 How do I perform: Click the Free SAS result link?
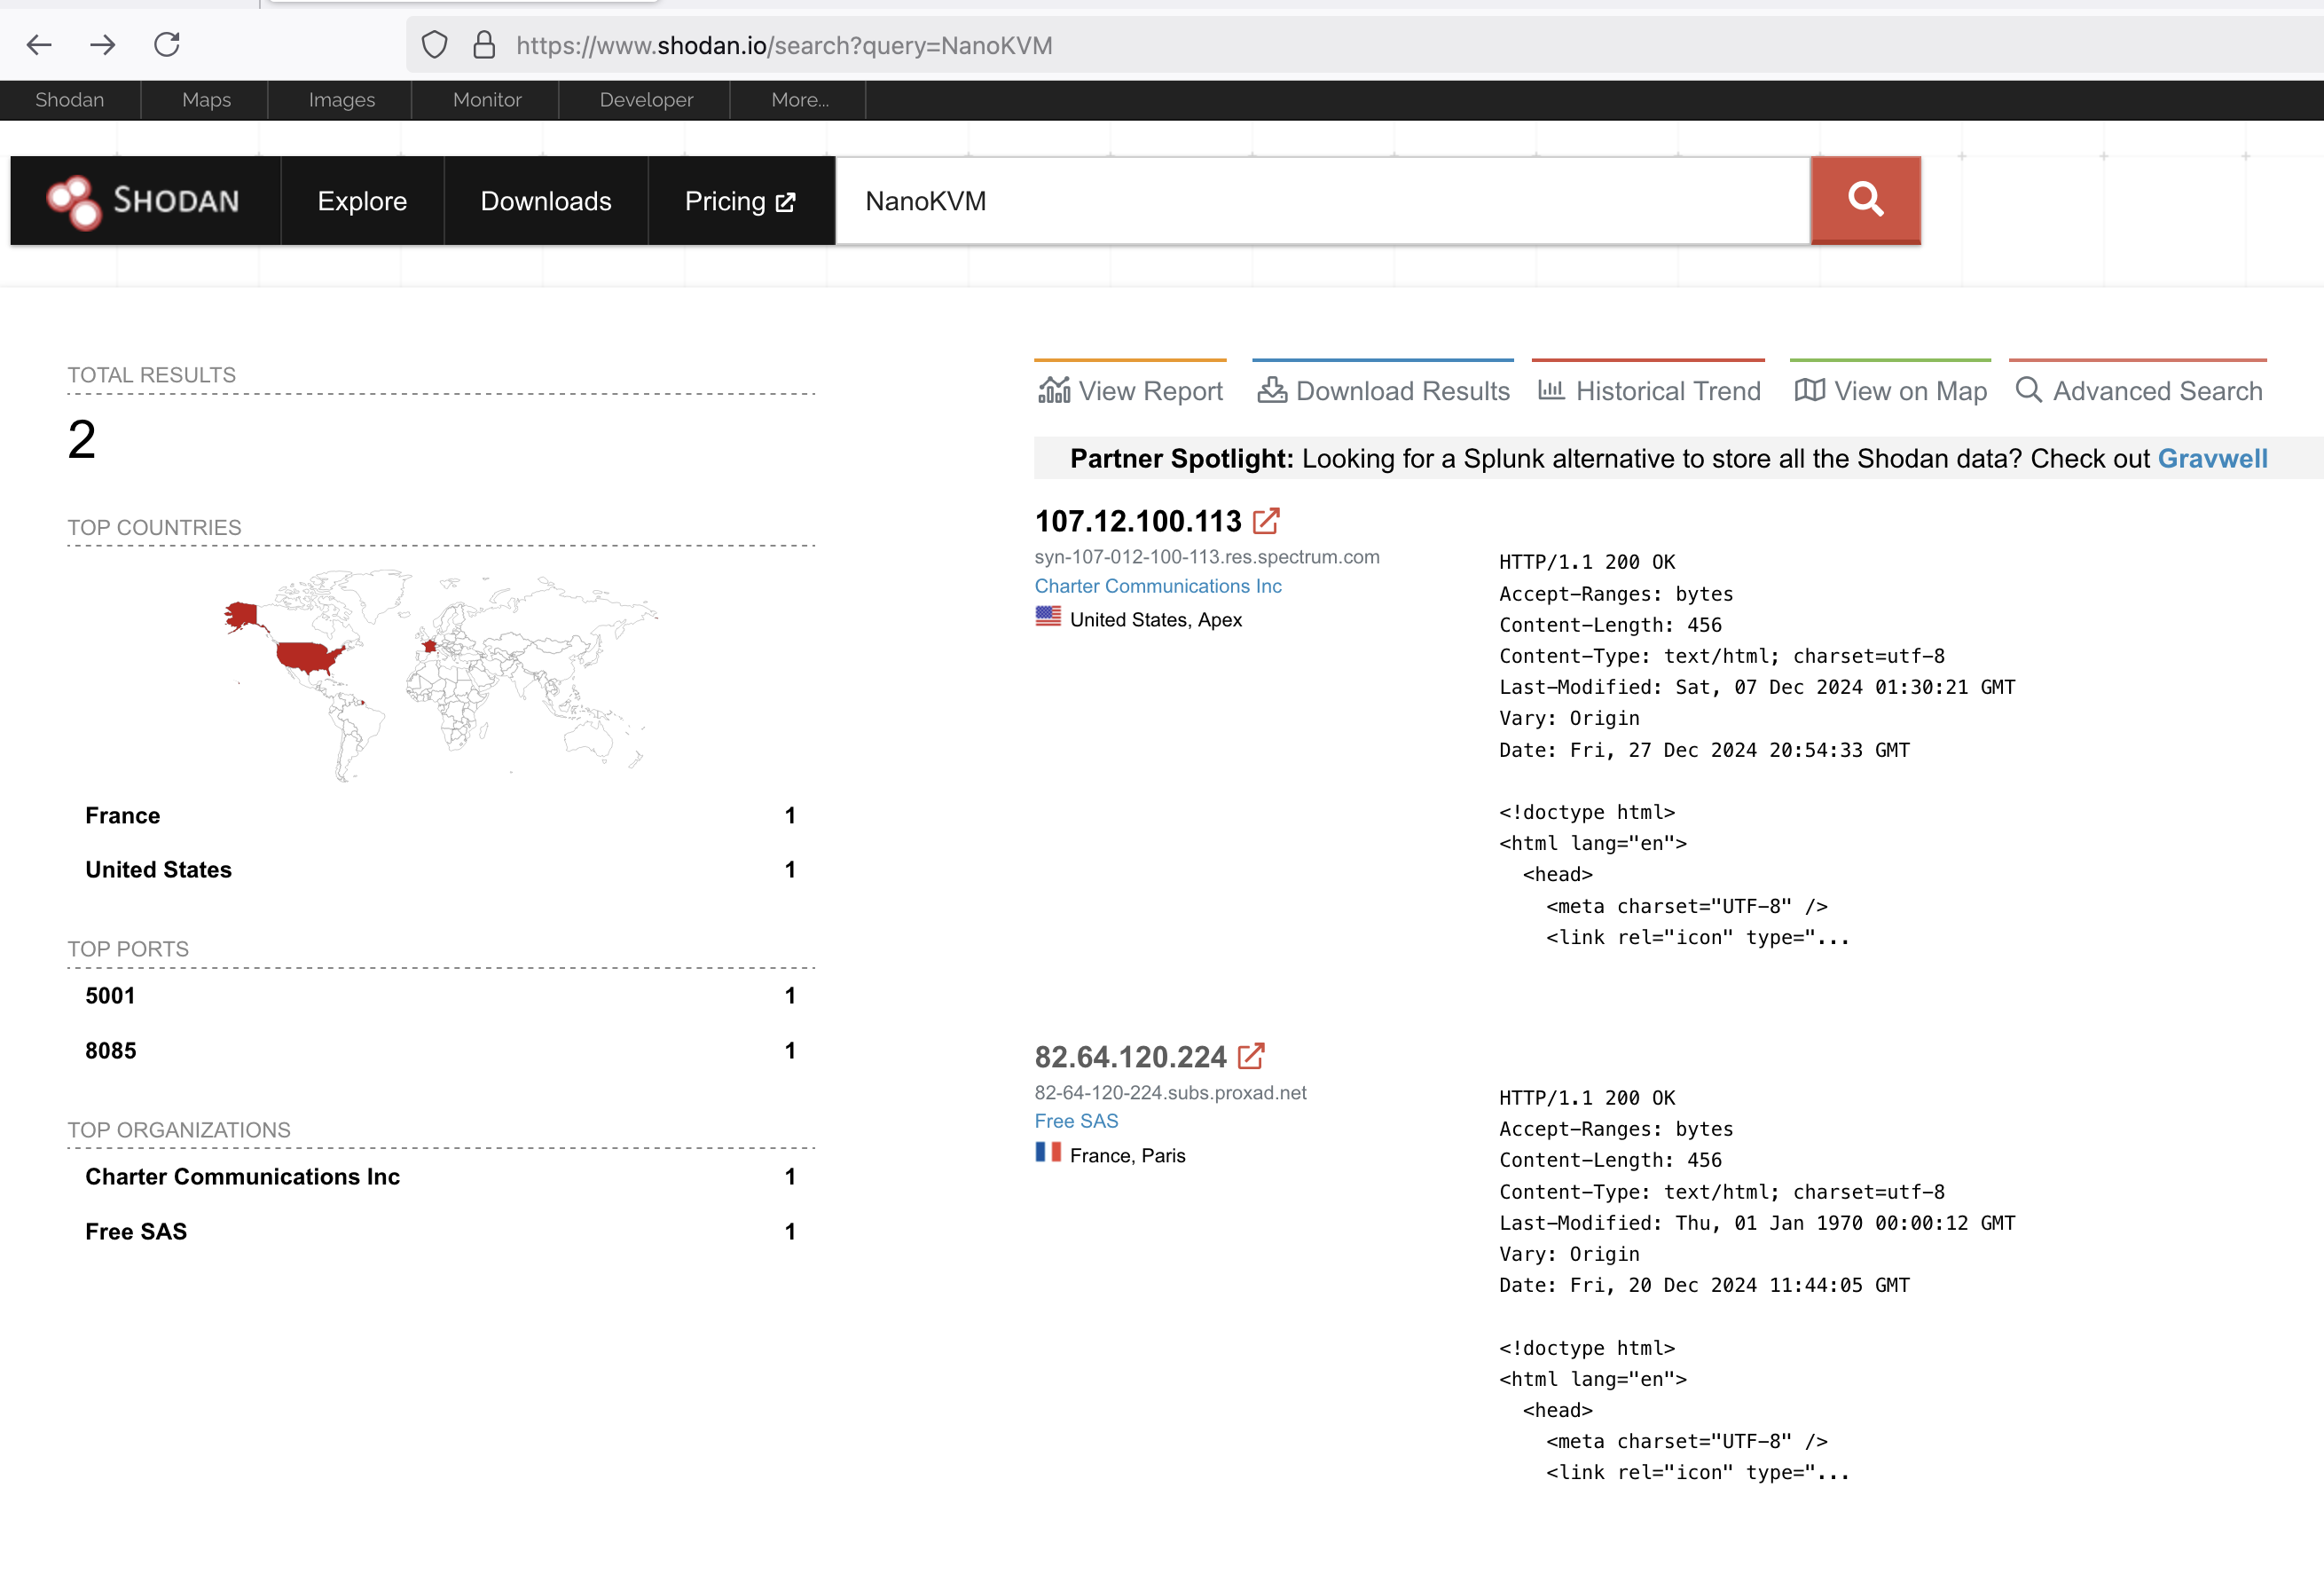pos(1076,1121)
